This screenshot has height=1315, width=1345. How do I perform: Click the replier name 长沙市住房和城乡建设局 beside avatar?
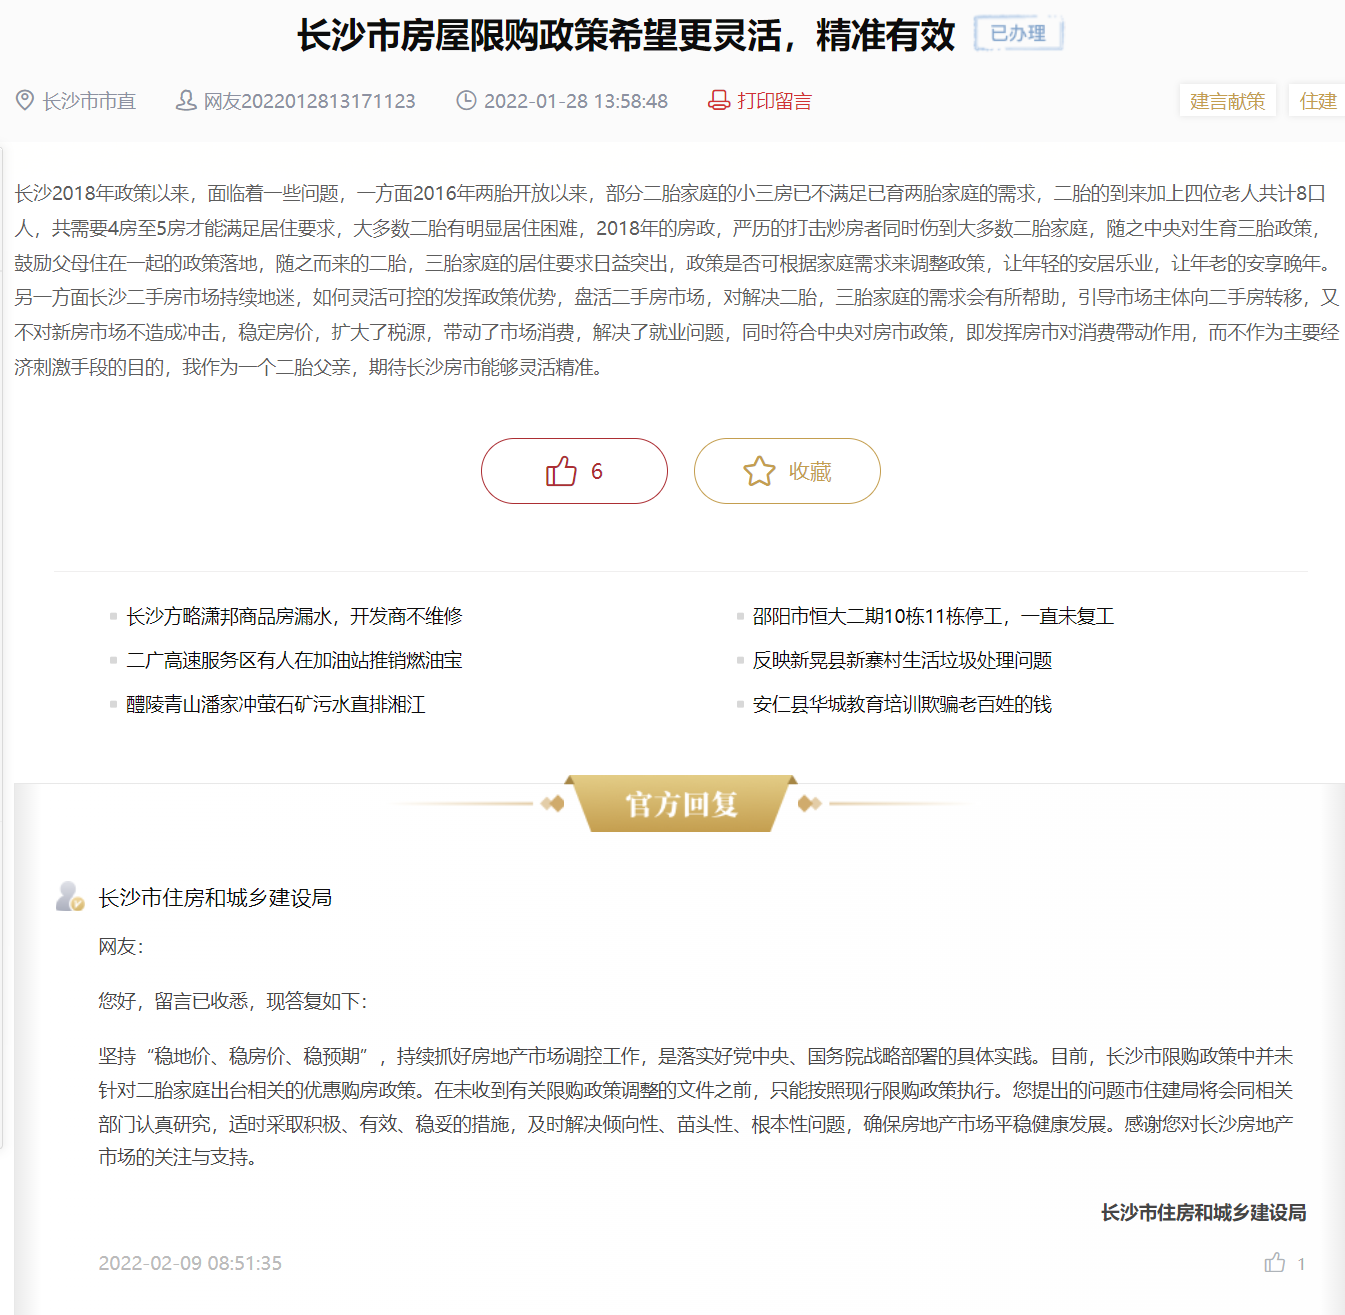point(215,898)
